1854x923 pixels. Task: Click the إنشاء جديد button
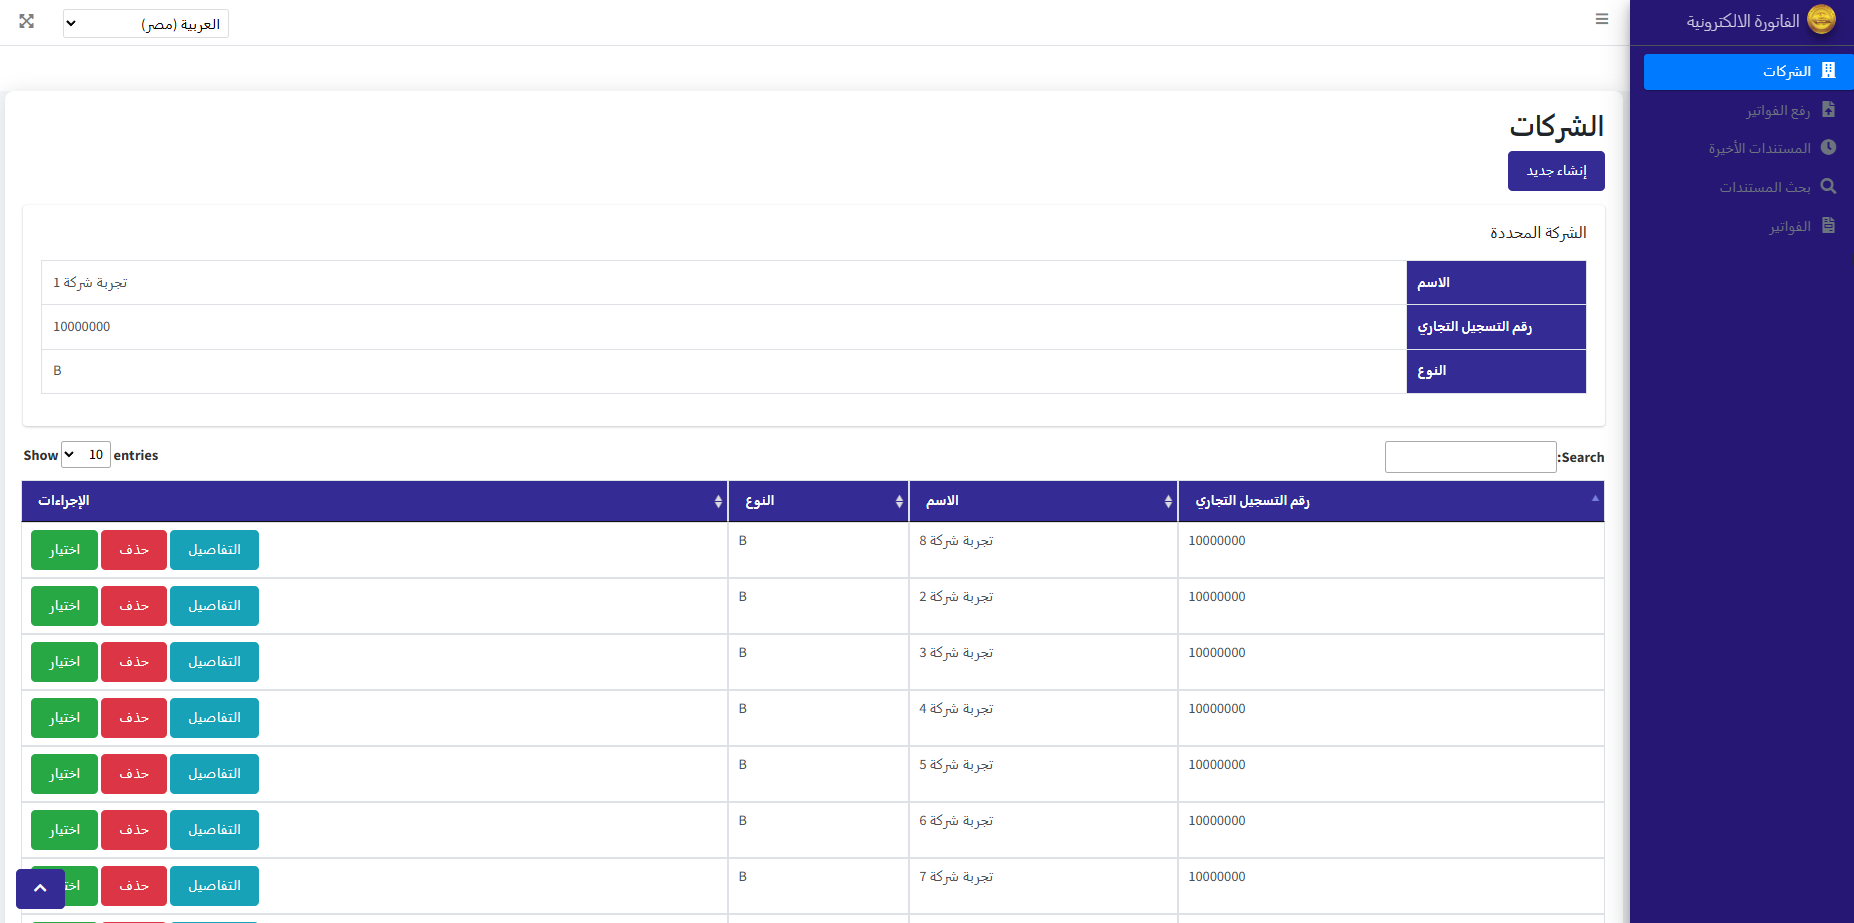point(1556,171)
